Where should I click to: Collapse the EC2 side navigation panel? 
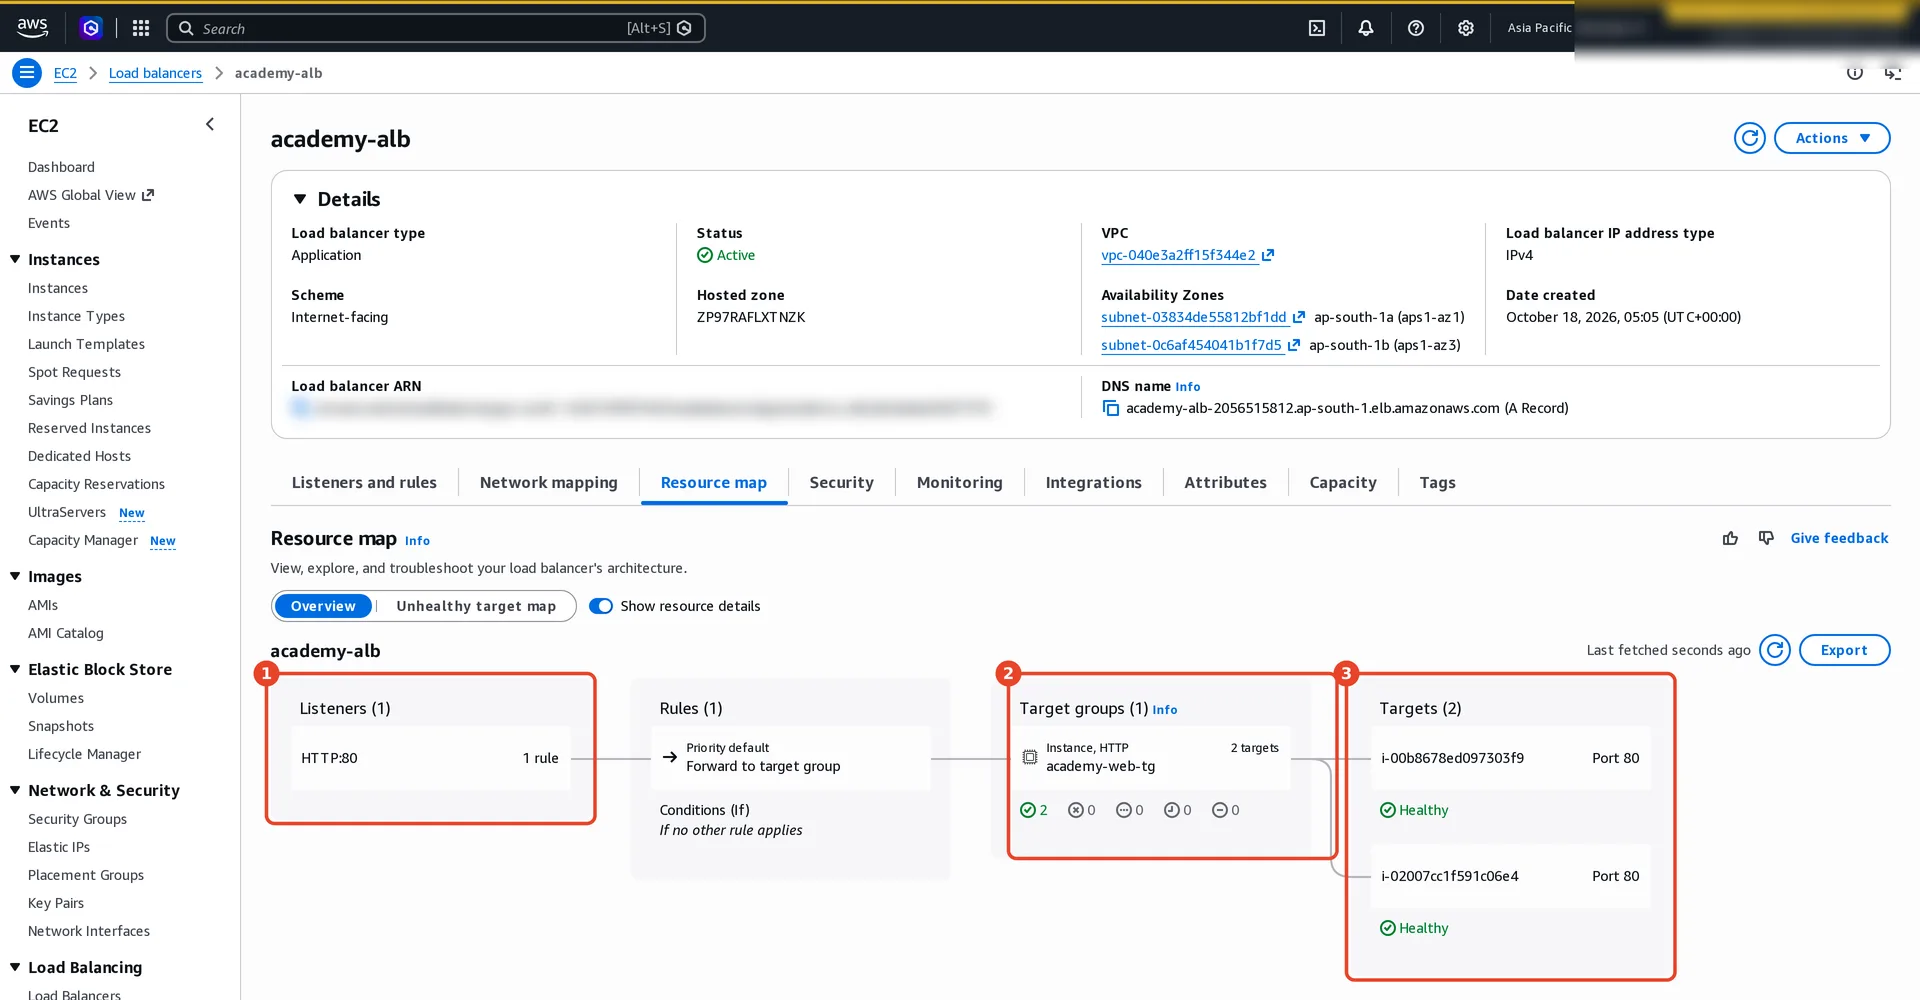210,124
